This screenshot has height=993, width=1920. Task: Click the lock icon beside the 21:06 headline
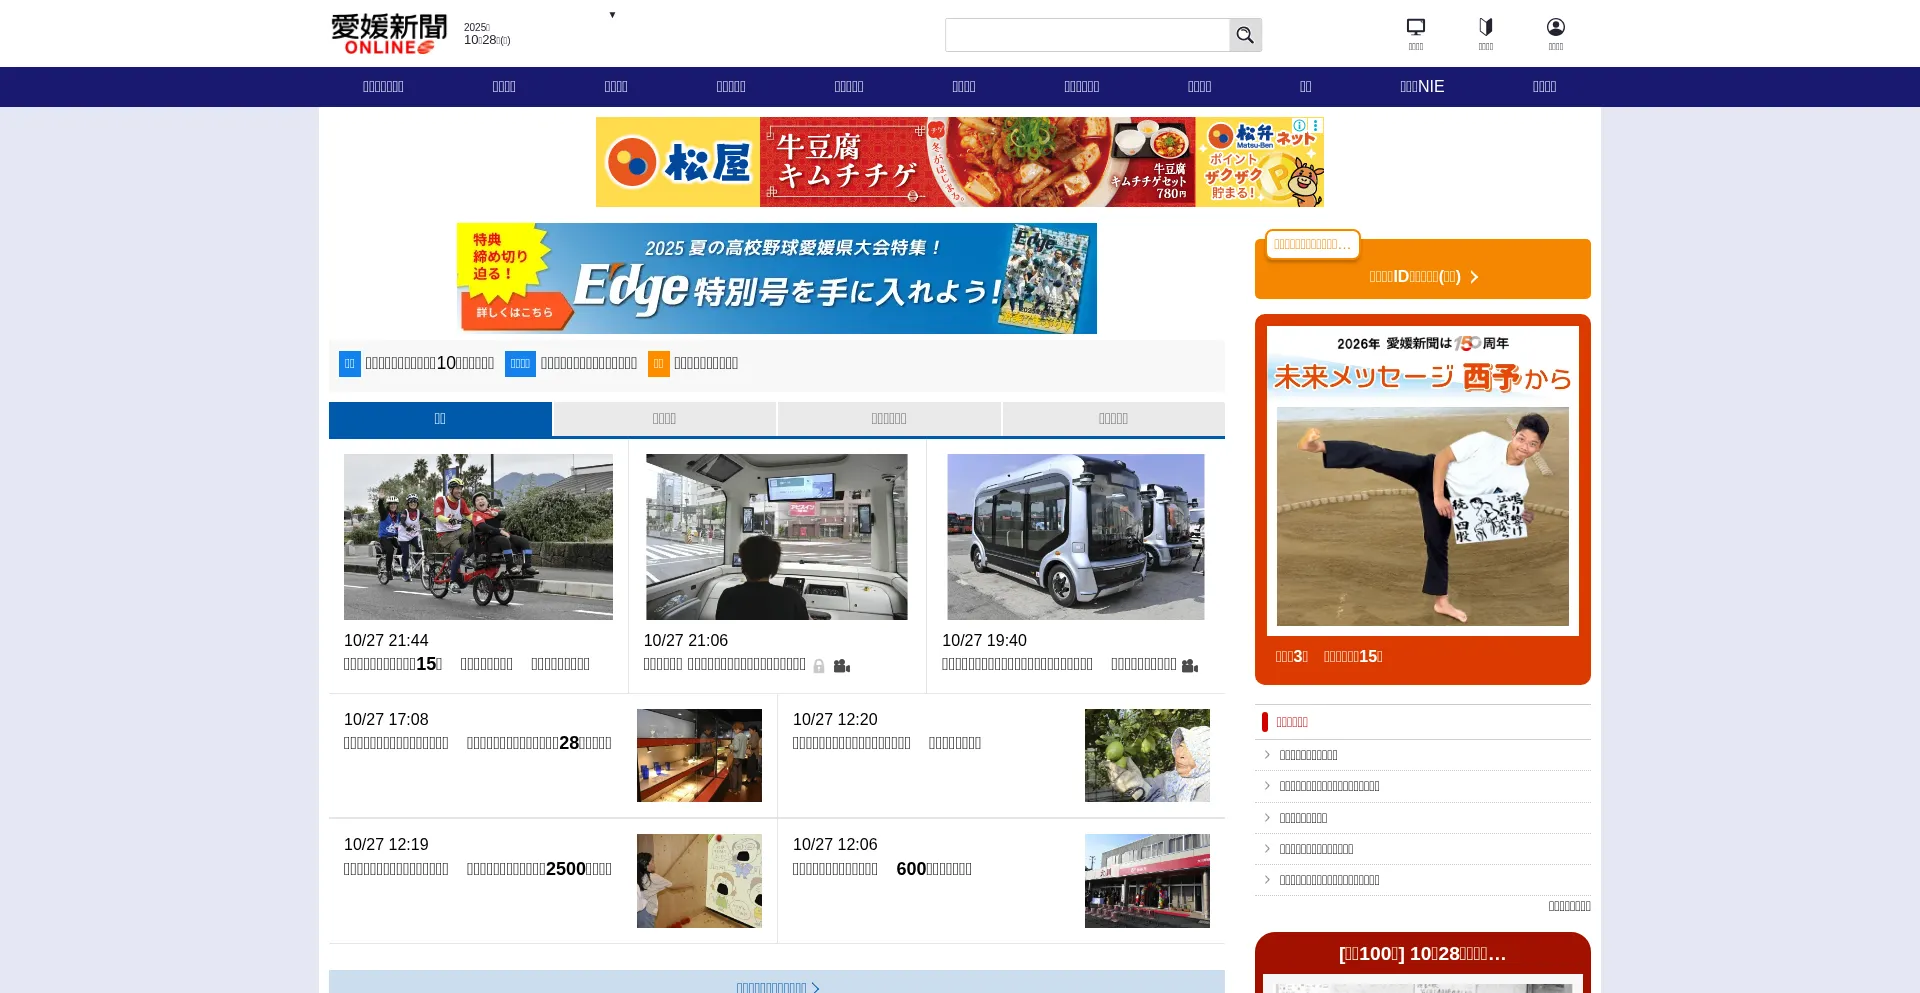[x=819, y=666]
